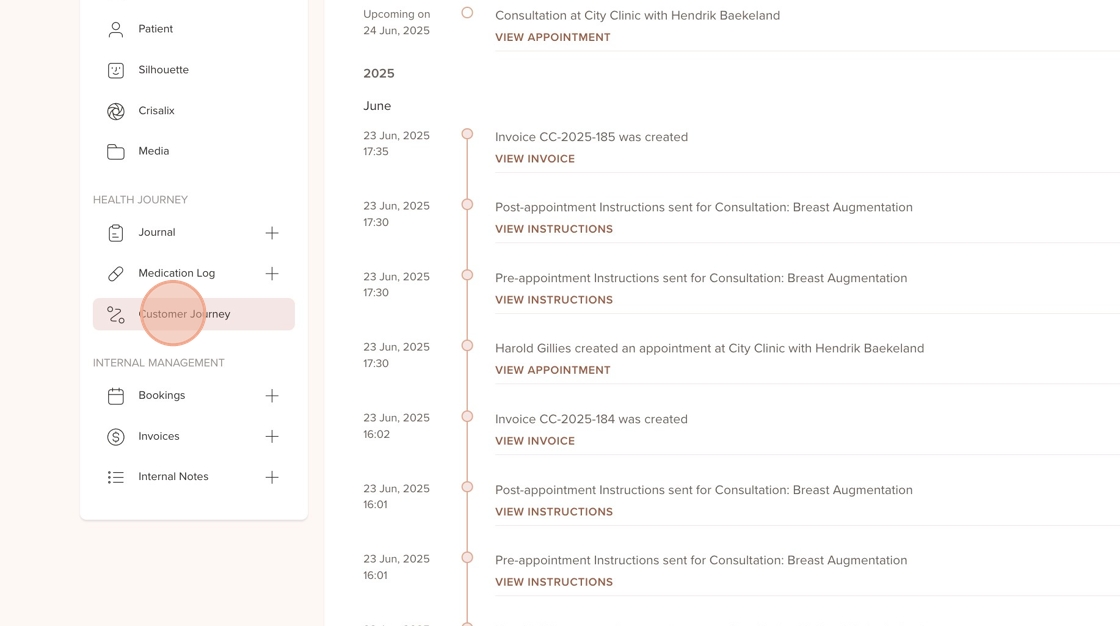Click the Crisalix swirl icon

click(116, 111)
